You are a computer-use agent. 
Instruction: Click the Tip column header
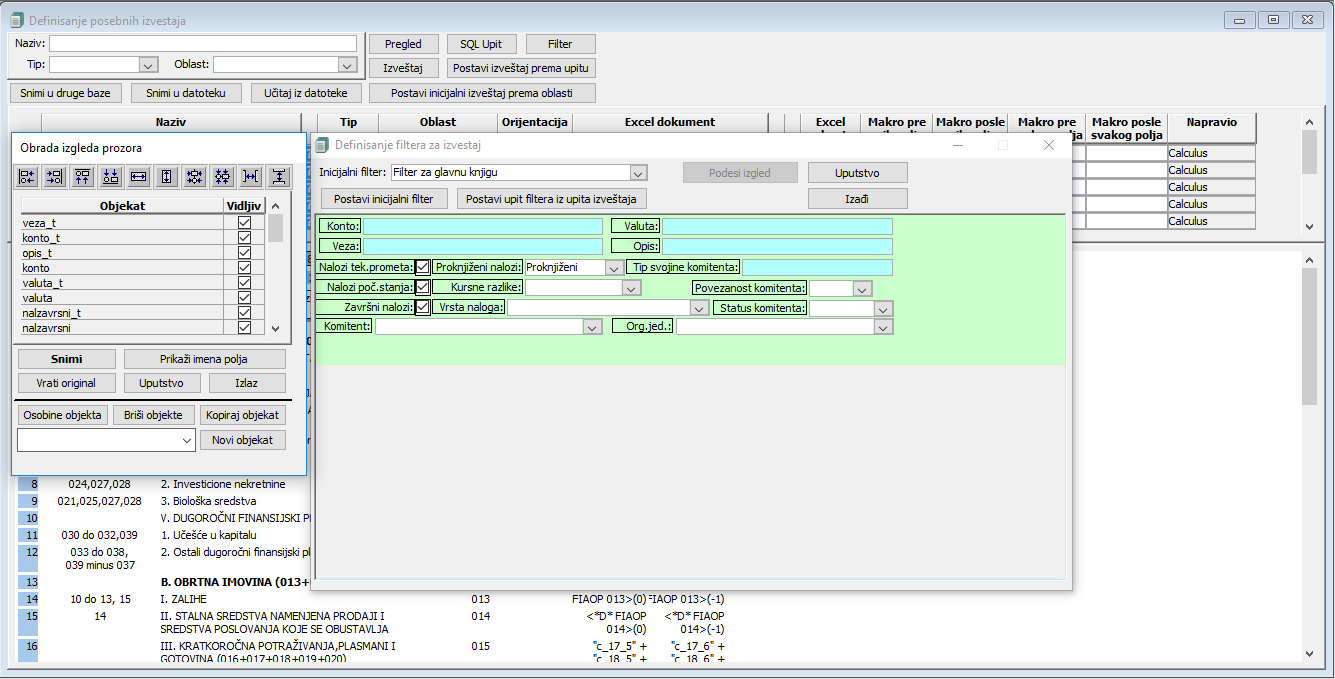[x=348, y=122]
